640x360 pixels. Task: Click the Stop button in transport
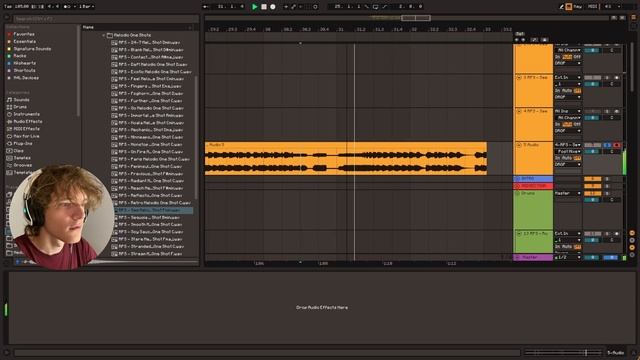pos(264,7)
